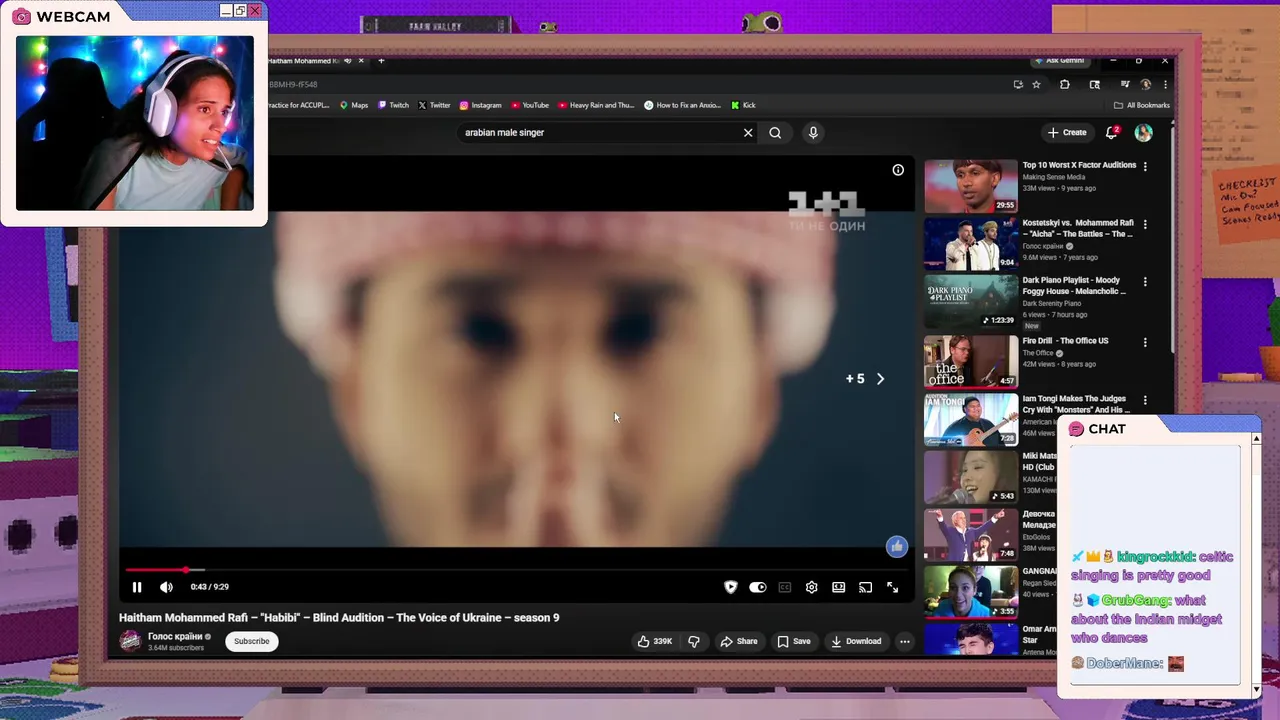
Task: Open Chrome three-dot menu
Action: point(1164,85)
